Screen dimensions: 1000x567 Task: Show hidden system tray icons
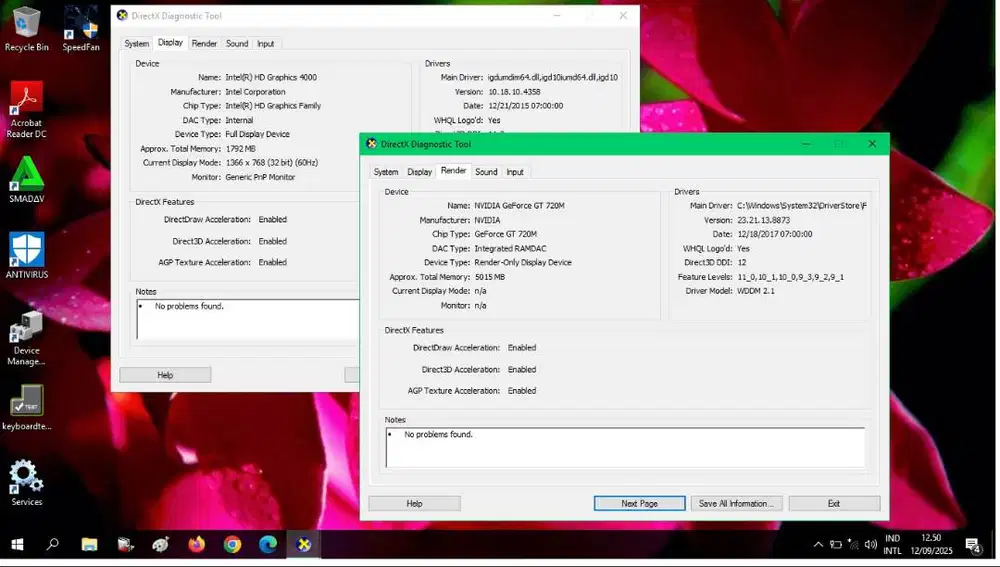[x=819, y=545]
